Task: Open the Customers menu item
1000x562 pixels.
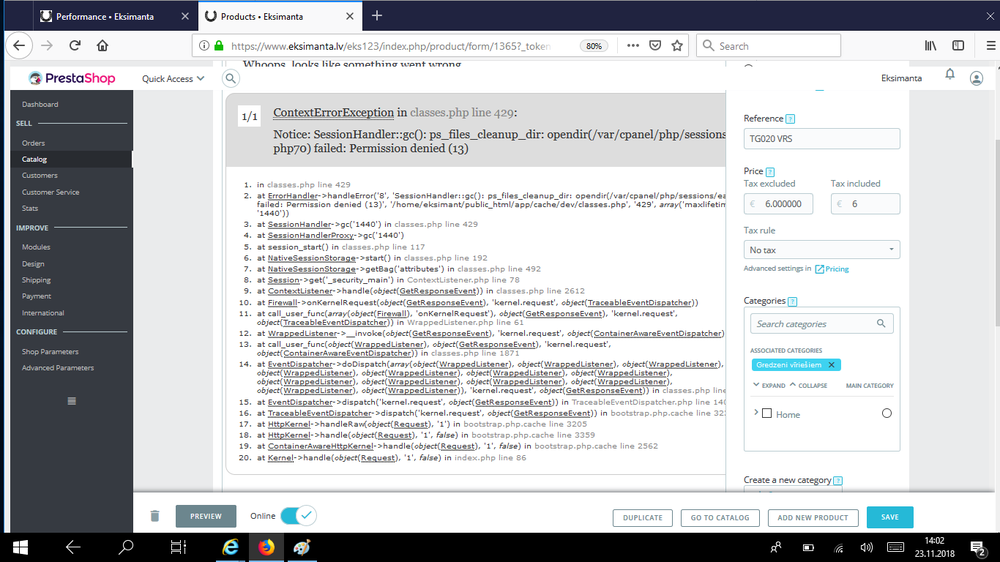Action: pos(40,175)
